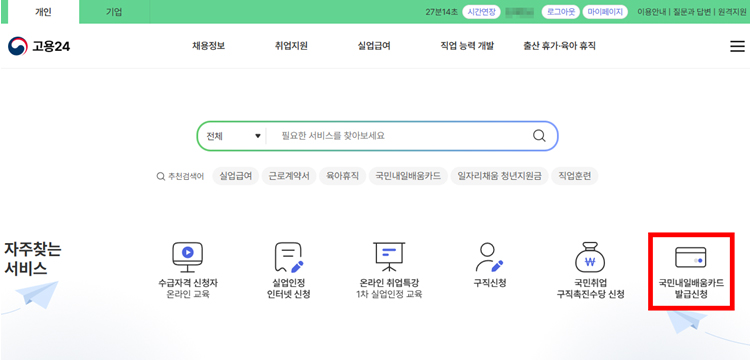
Task: Open the hamburger menu icon
Action: (x=737, y=46)
